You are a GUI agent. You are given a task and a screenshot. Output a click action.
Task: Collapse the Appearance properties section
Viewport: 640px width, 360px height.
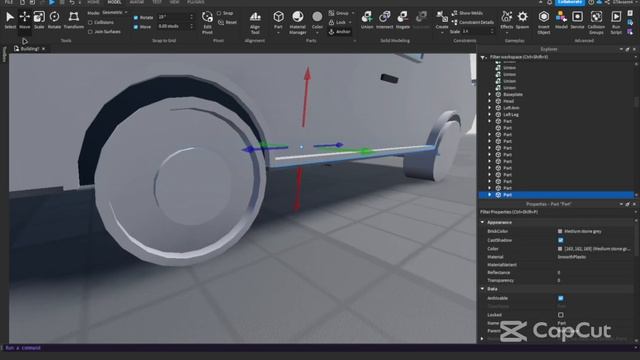[482, 222]
